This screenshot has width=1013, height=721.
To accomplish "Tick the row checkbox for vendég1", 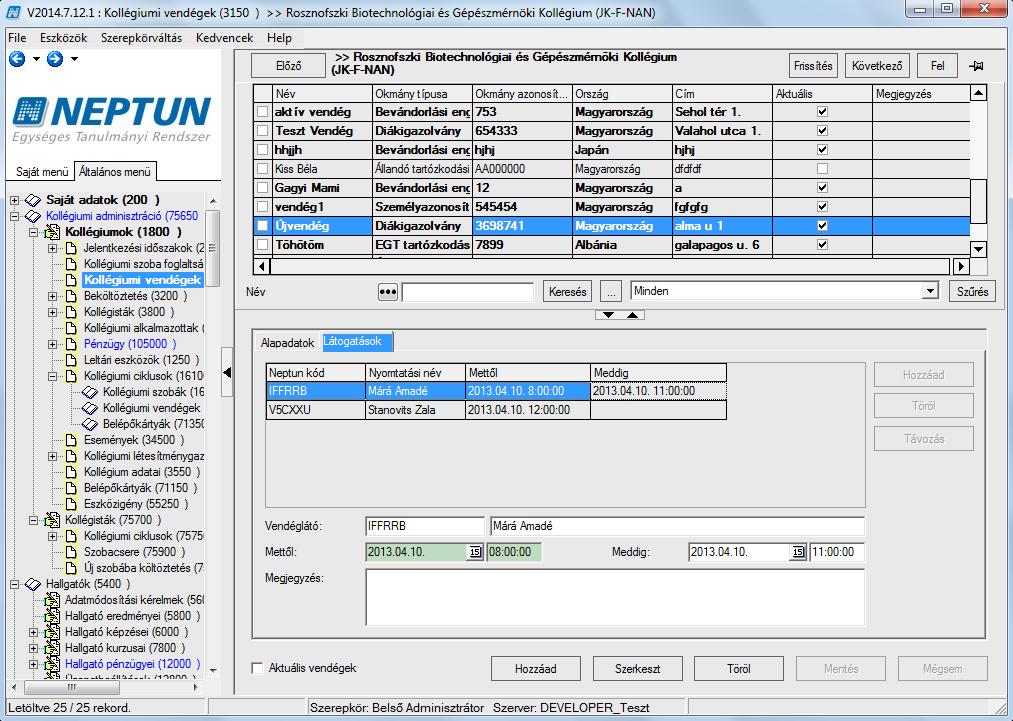I will 262,207.
